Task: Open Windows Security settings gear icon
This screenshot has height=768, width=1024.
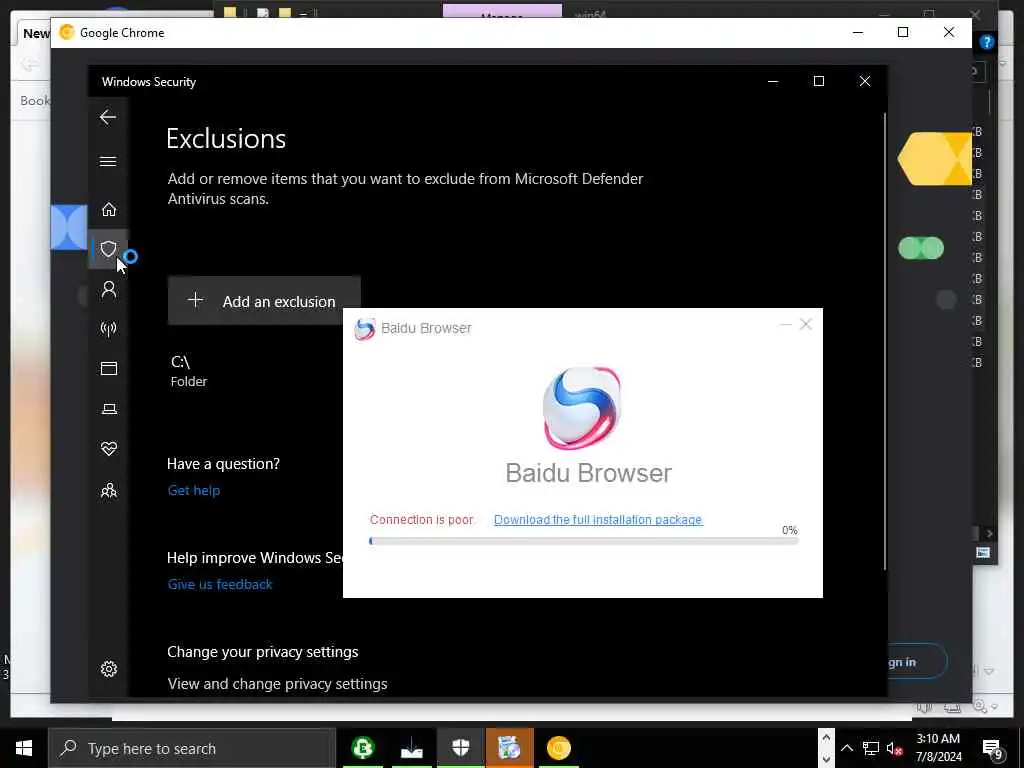Action: (x=108, y=669)
